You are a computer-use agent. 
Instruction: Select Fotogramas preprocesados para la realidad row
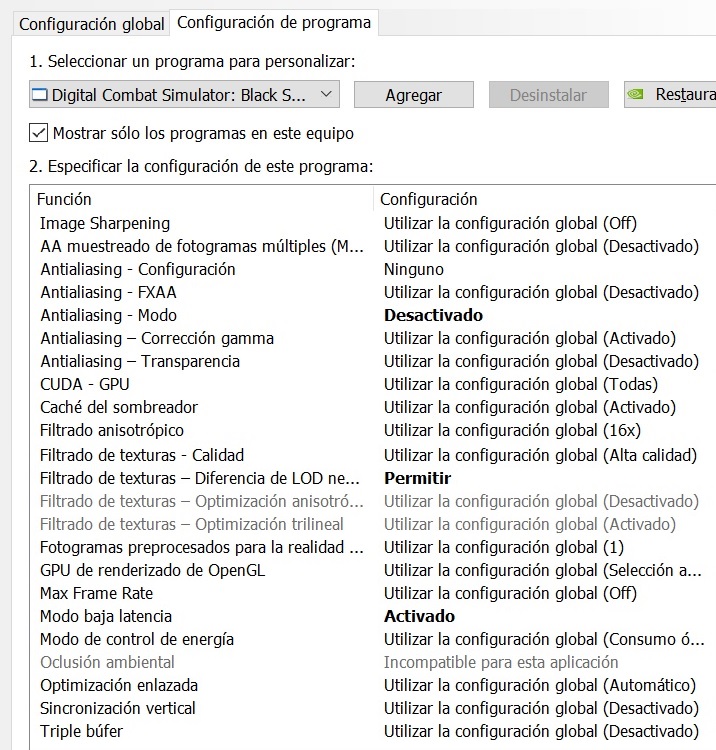click(x=373, y=547)
